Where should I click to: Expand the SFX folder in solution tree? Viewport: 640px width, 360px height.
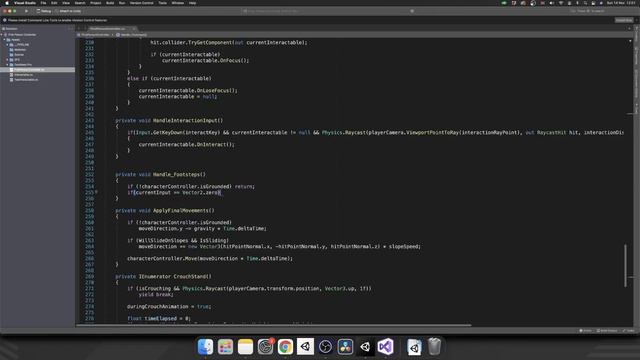pyautogui.click(x=7, y=60)
